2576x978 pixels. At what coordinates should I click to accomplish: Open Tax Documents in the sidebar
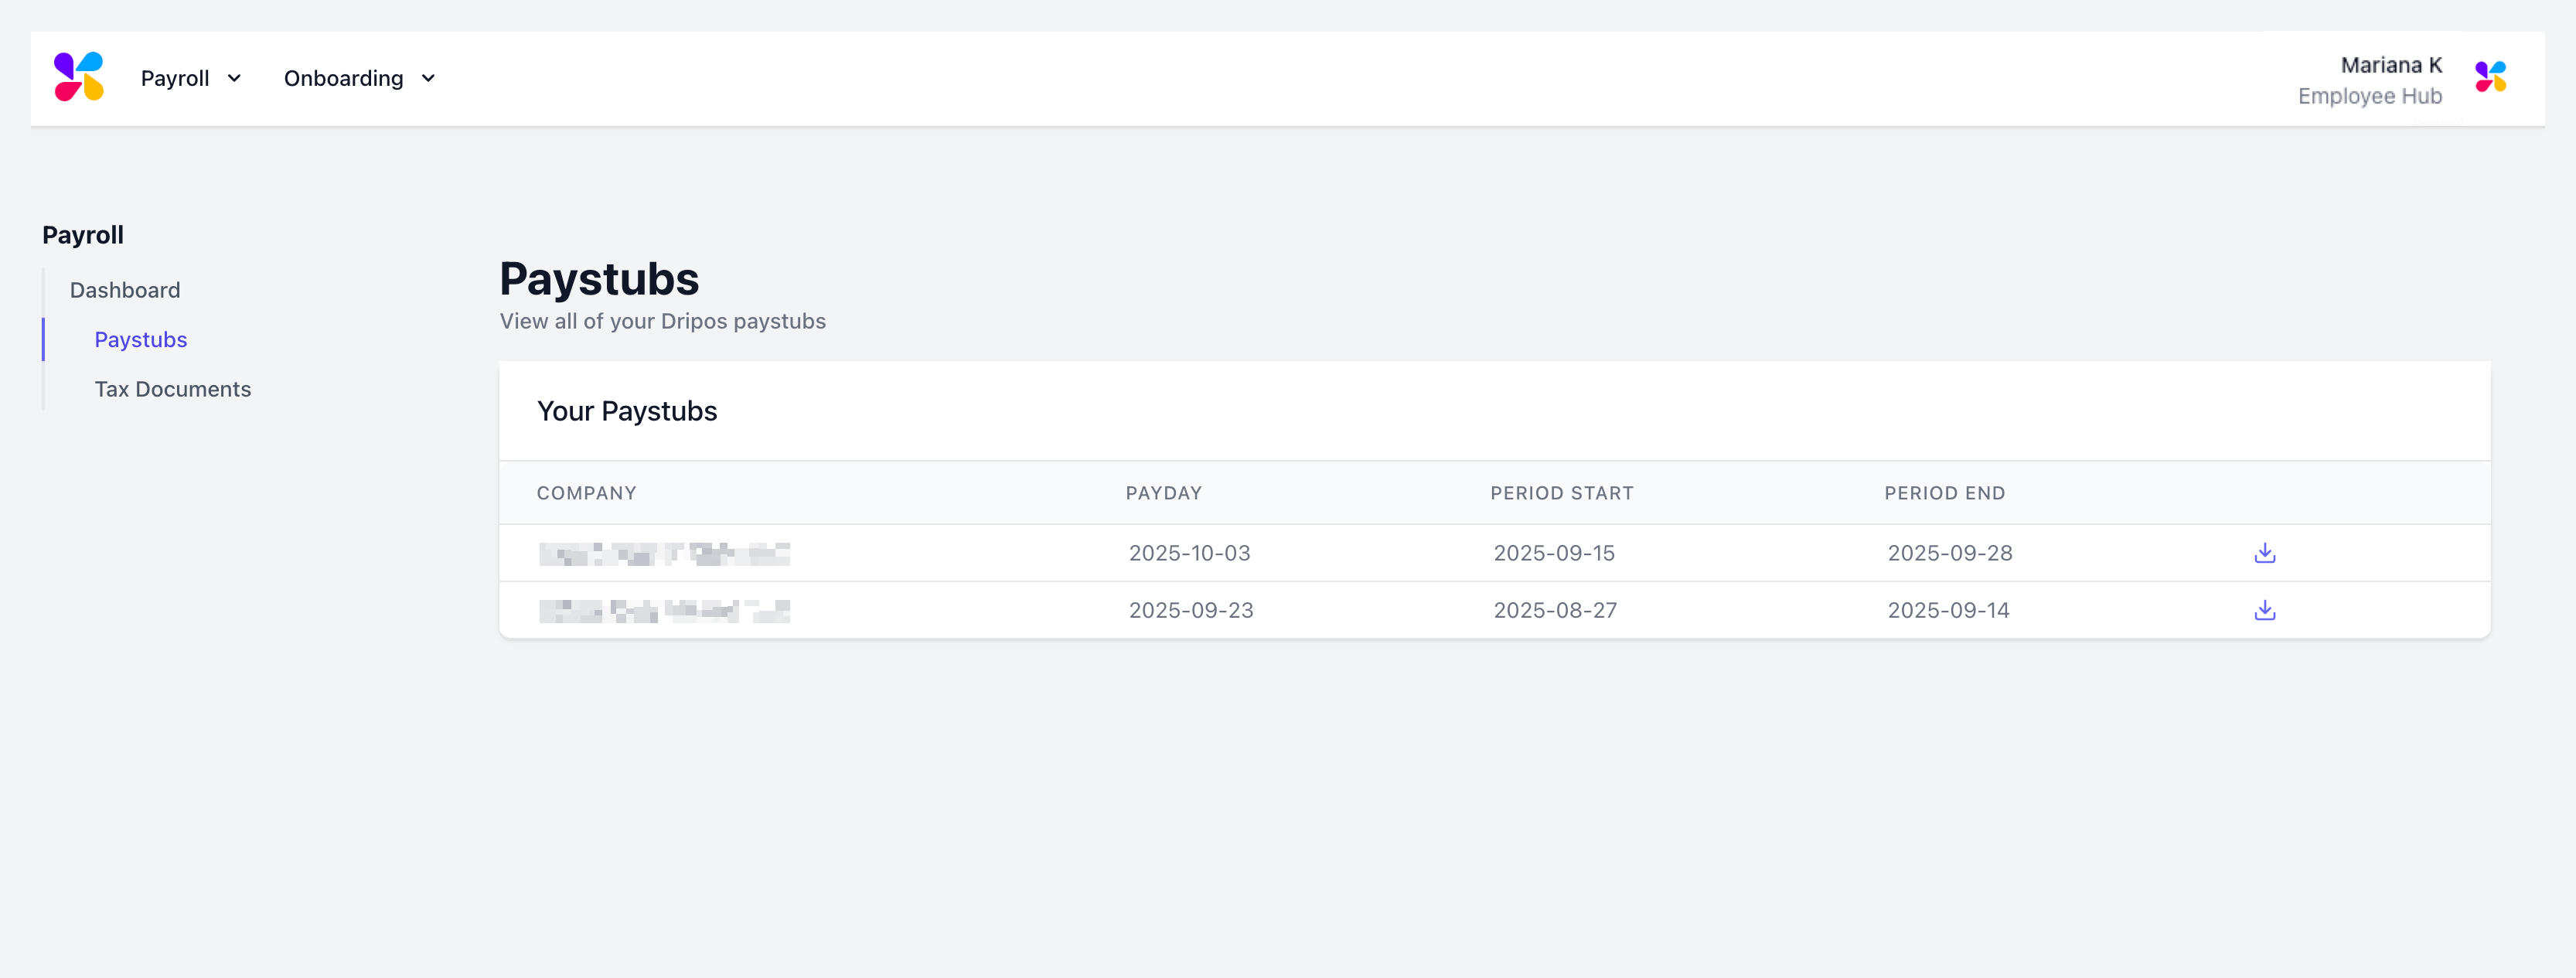[172, 389]
